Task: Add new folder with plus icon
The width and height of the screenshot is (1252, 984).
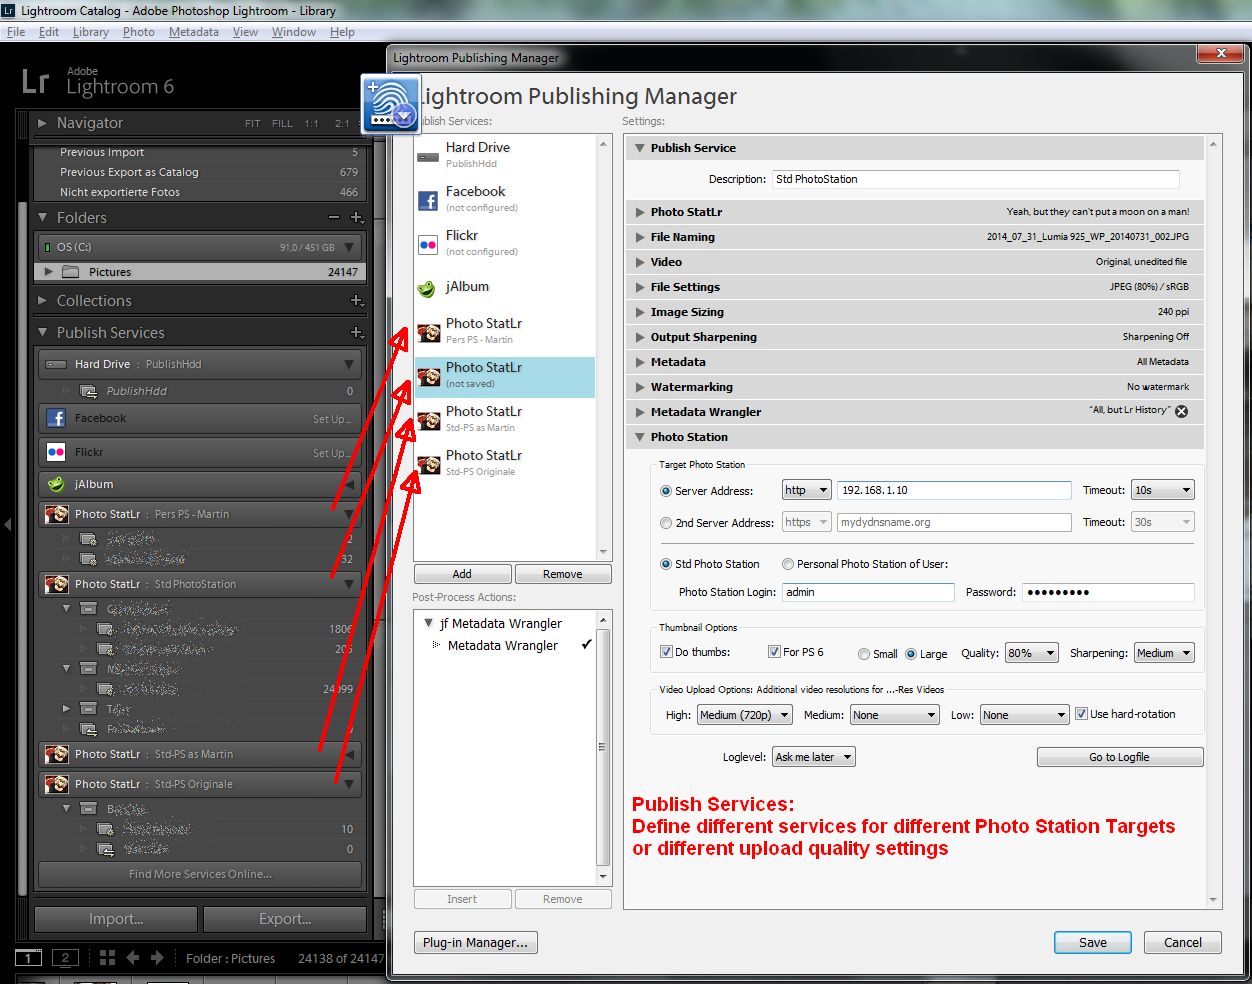Action: (x=357, y=218)
